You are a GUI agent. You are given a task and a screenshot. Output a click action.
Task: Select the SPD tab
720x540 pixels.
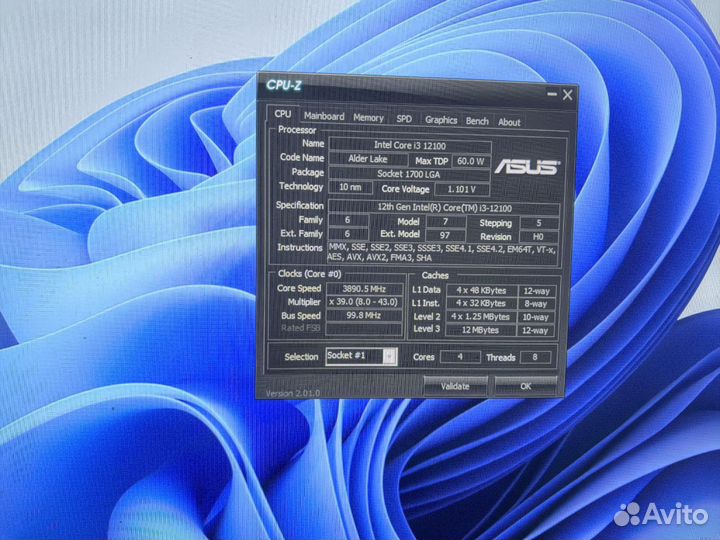pyautogui.click(x=404, y=119)
